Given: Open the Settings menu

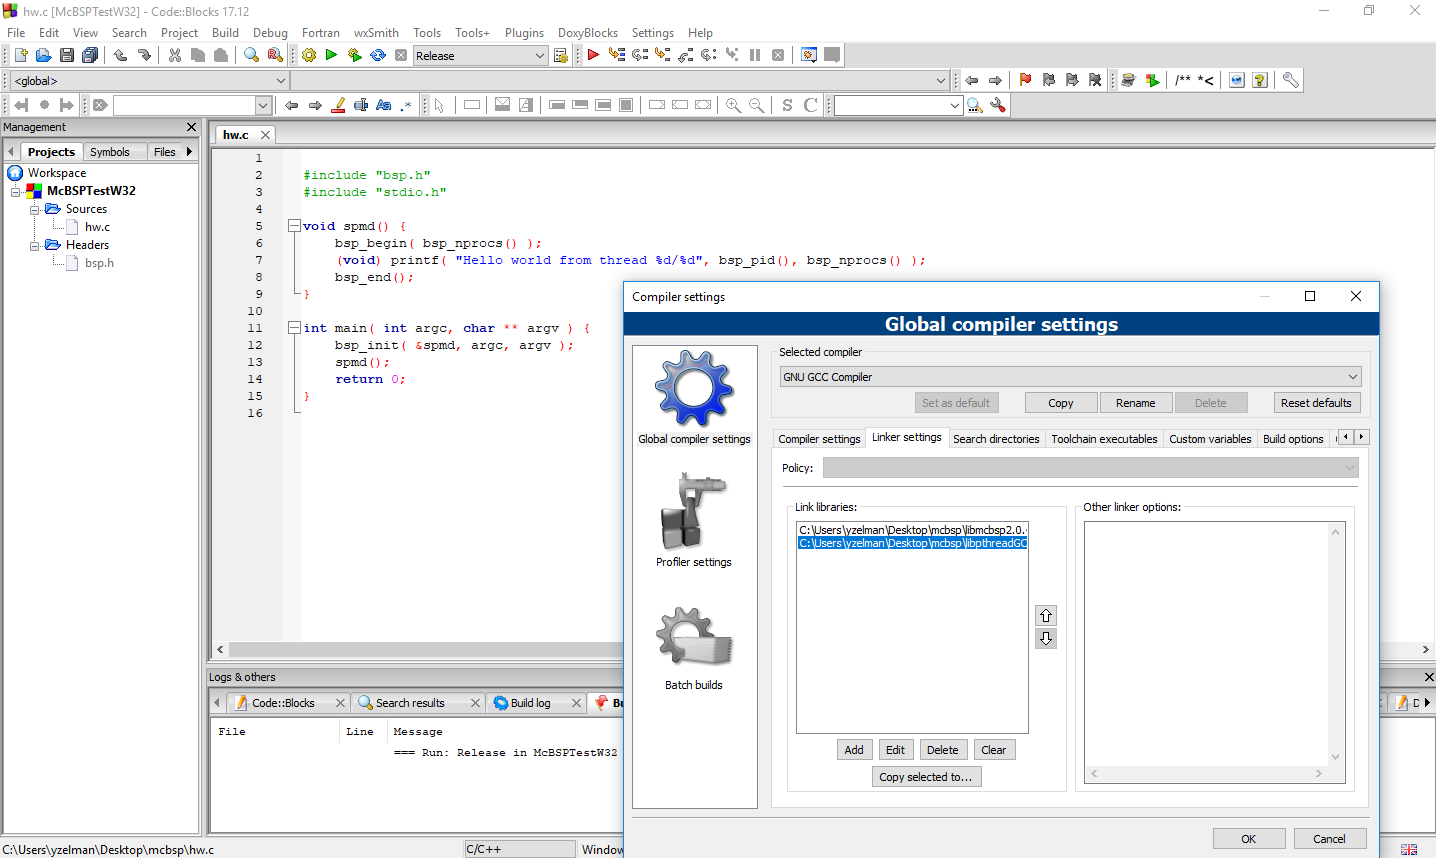Looking at the screenshot, I should tap(652, 33).
